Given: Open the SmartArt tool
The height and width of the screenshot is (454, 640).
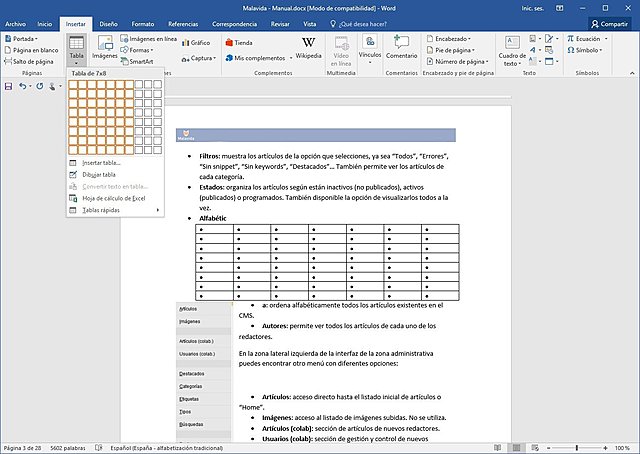Looking at the screenshot, I should (x=137, y=62).
